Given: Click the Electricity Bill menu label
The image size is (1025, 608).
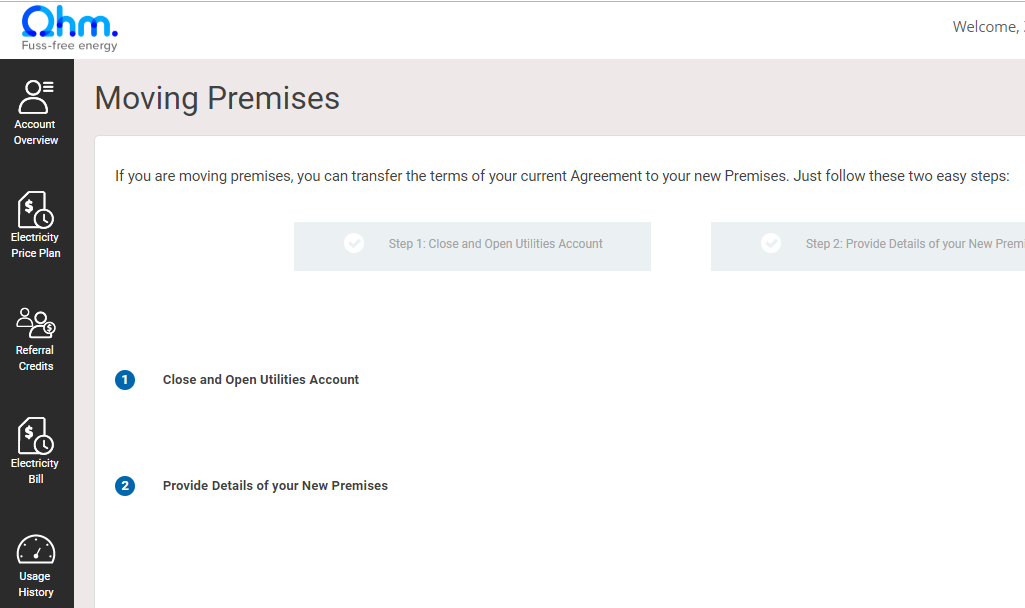Looking at the screenshot, I should tap(36, 472).
